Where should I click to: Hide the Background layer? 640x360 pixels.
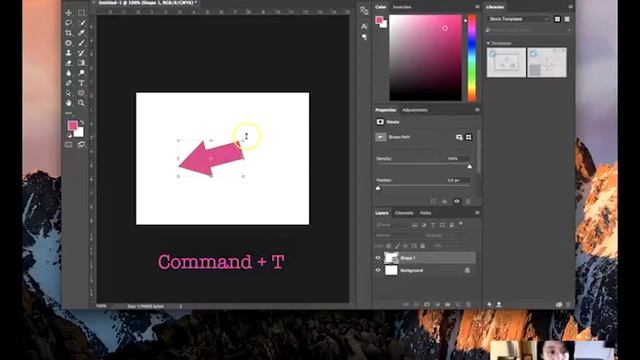tap(378, 270)
